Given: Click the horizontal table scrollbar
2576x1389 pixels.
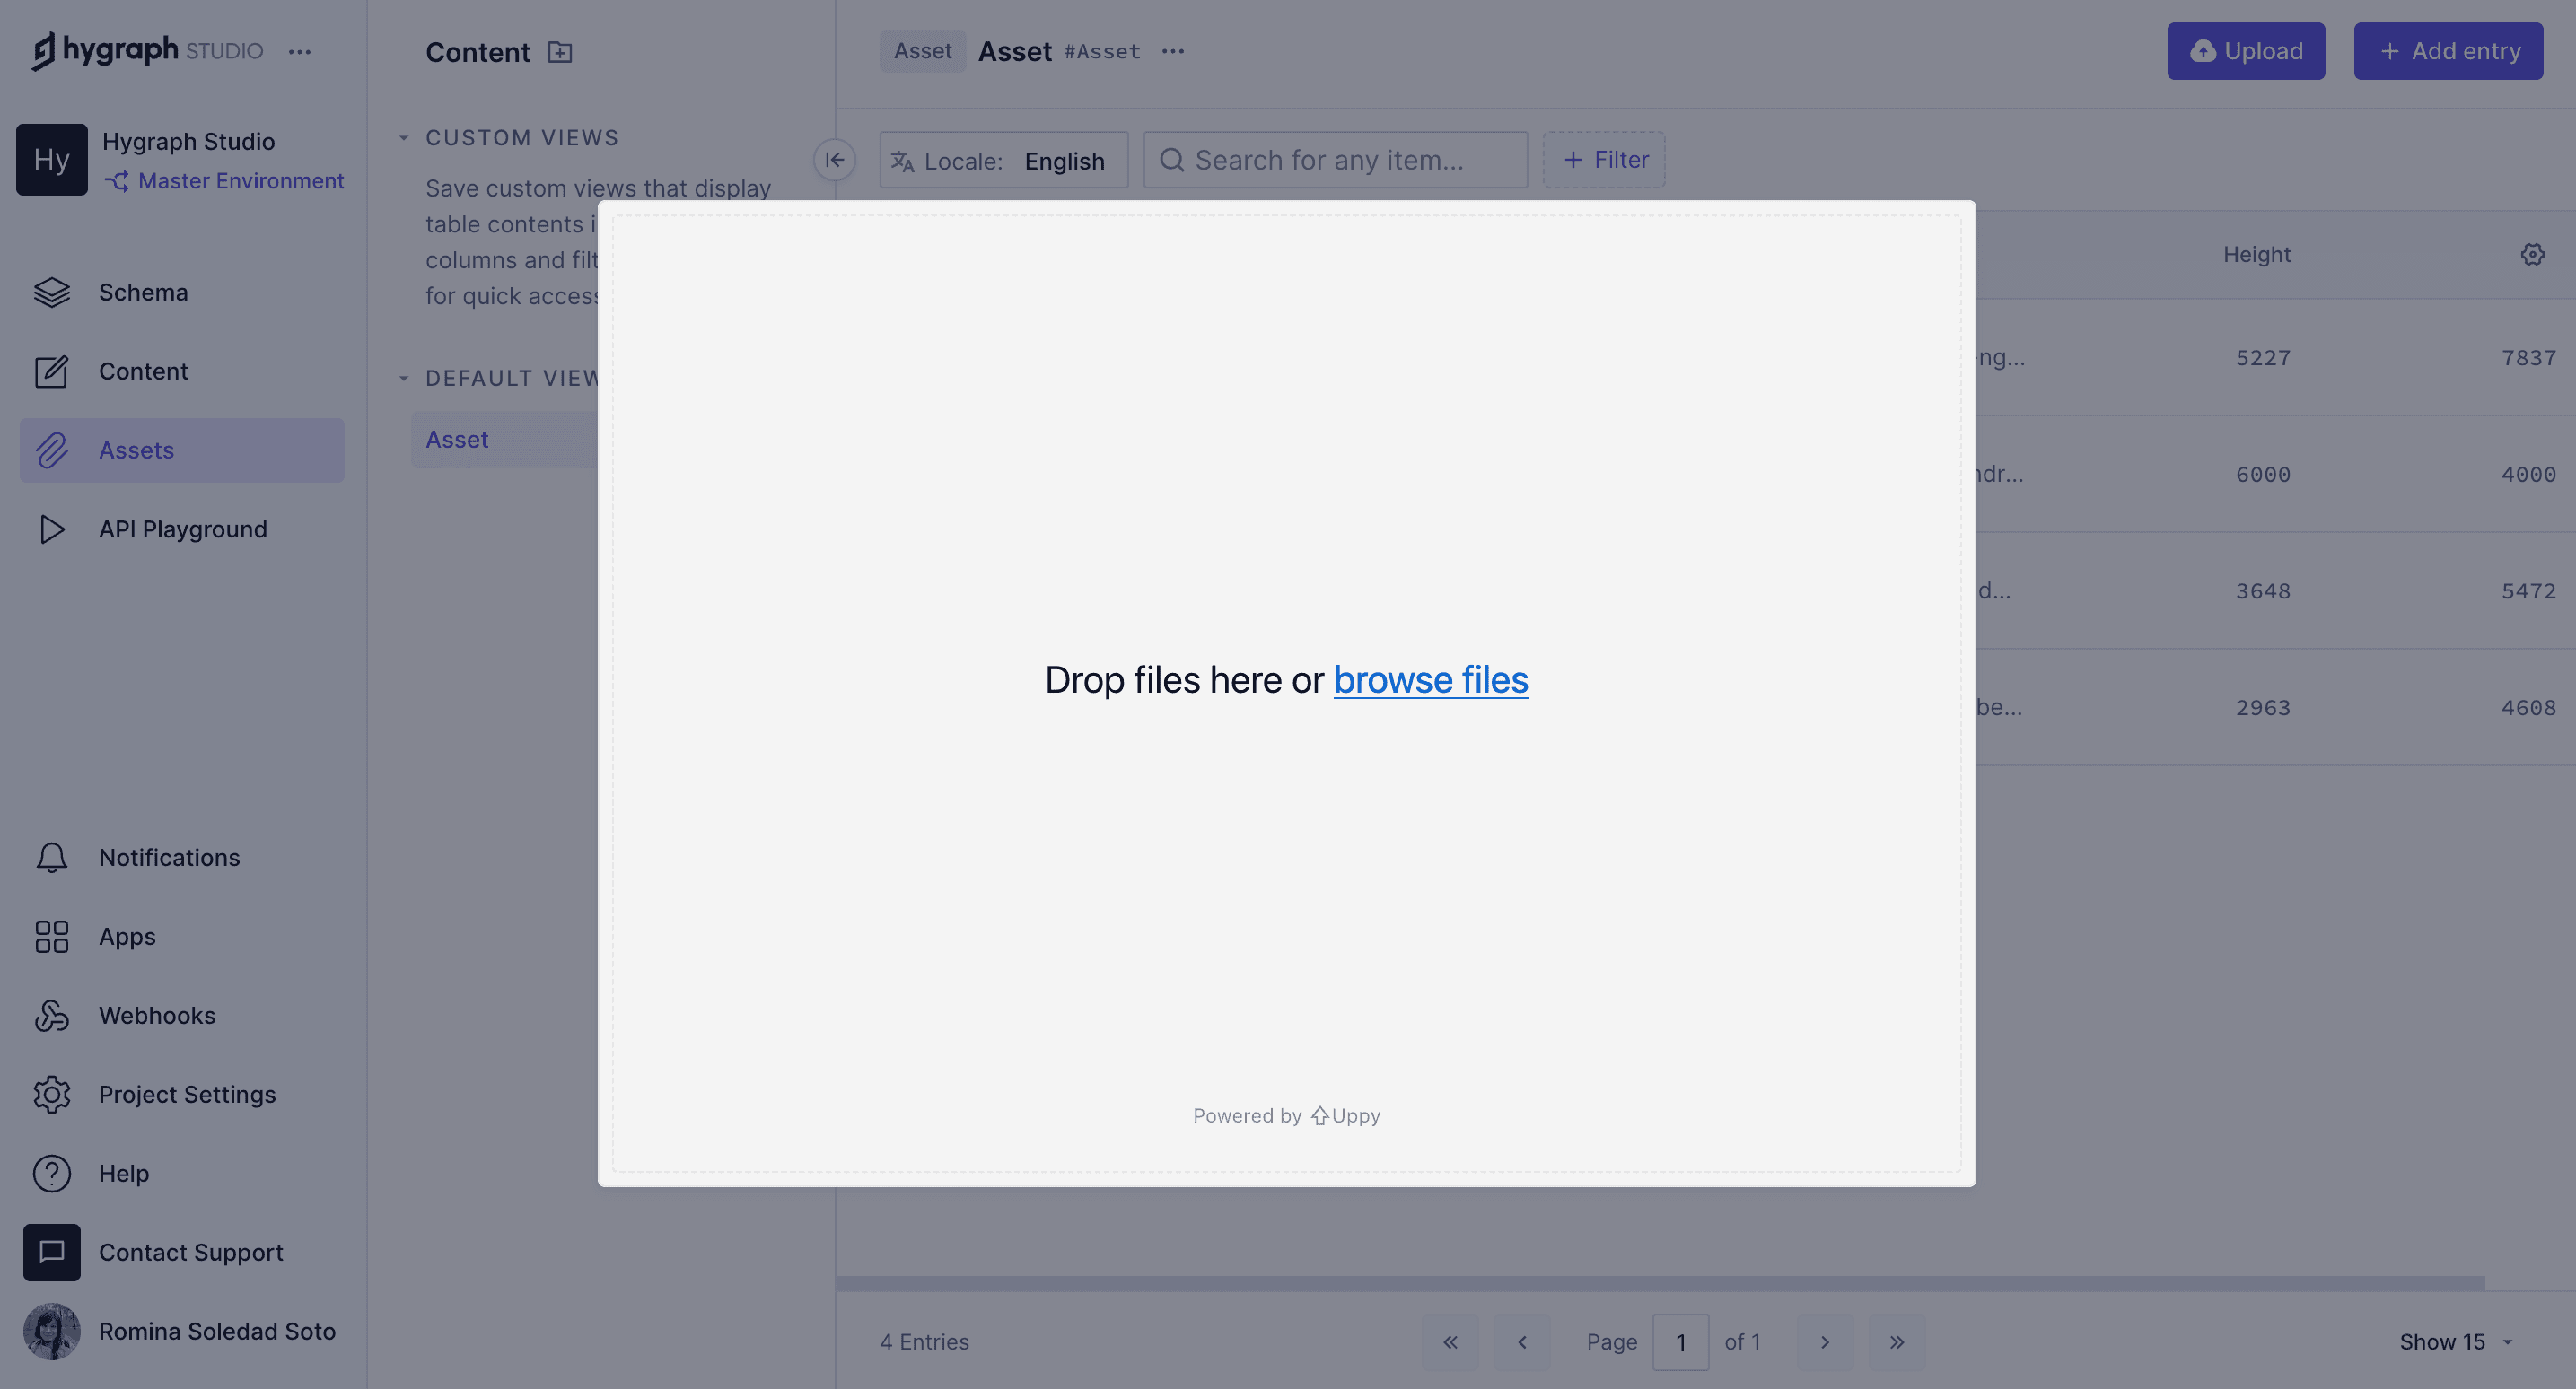Looking at the screenshot, I should click(x=1660, y=1283).
